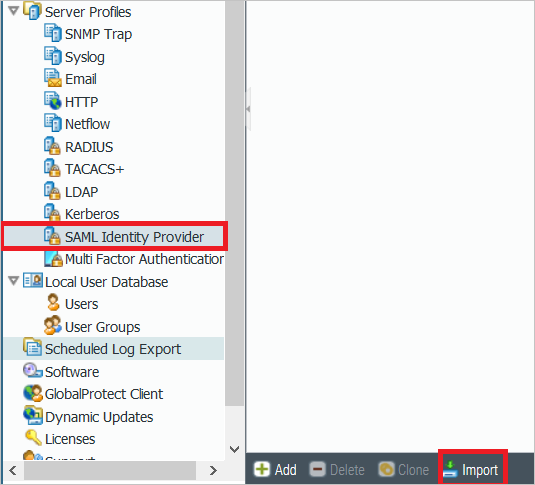Click the Server Profiles folder icon
535x485 pixels.
pyautogui.click(x=32, y=11)
